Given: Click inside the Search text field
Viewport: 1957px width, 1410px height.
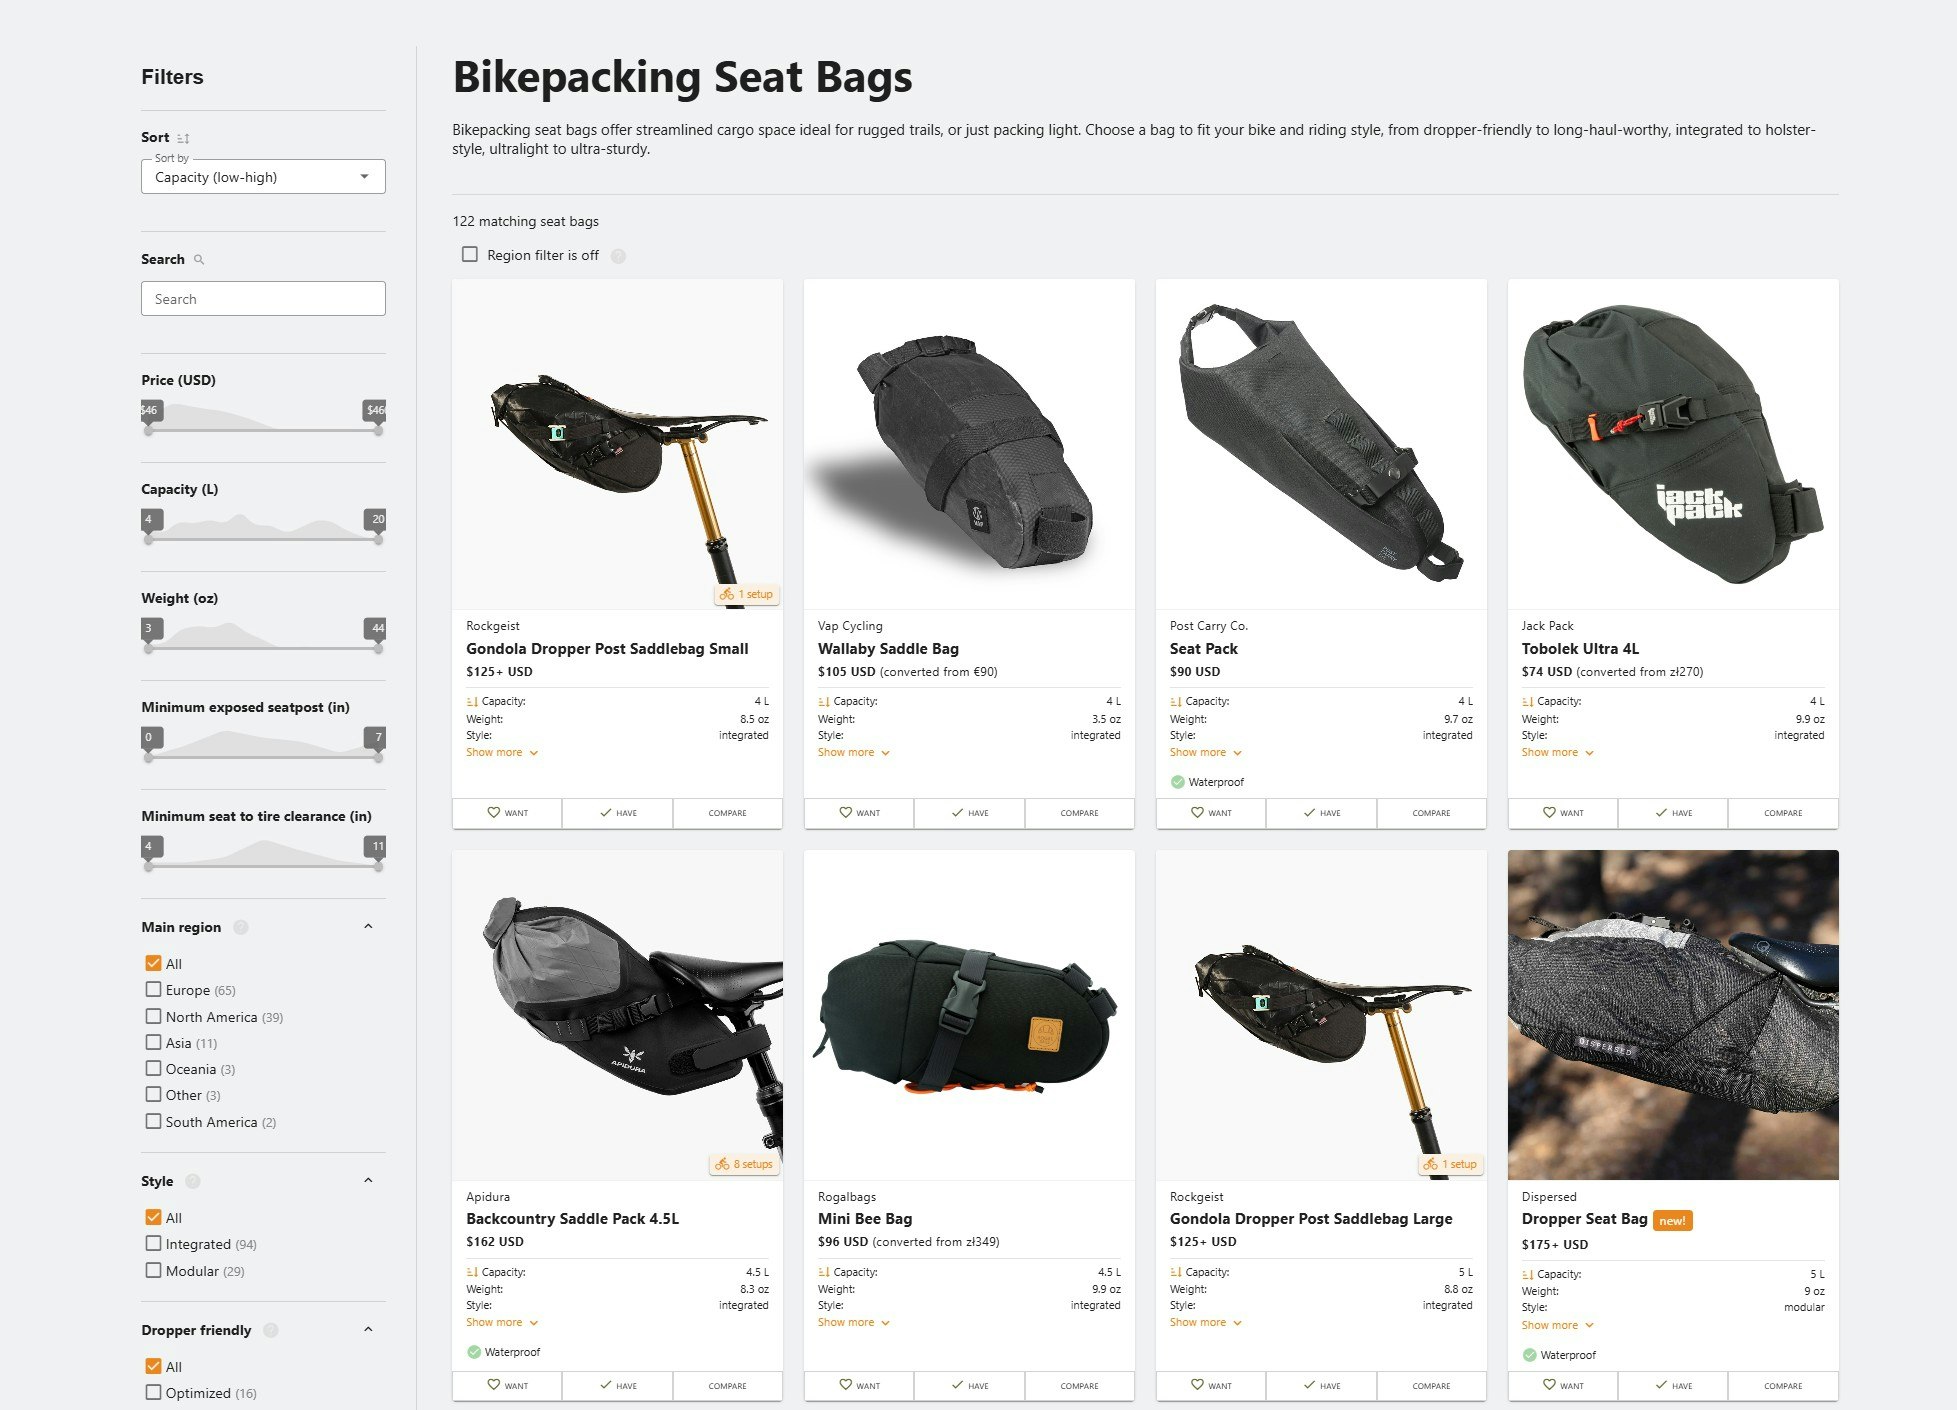Looking at the screenshot, I should coord(262,298).
